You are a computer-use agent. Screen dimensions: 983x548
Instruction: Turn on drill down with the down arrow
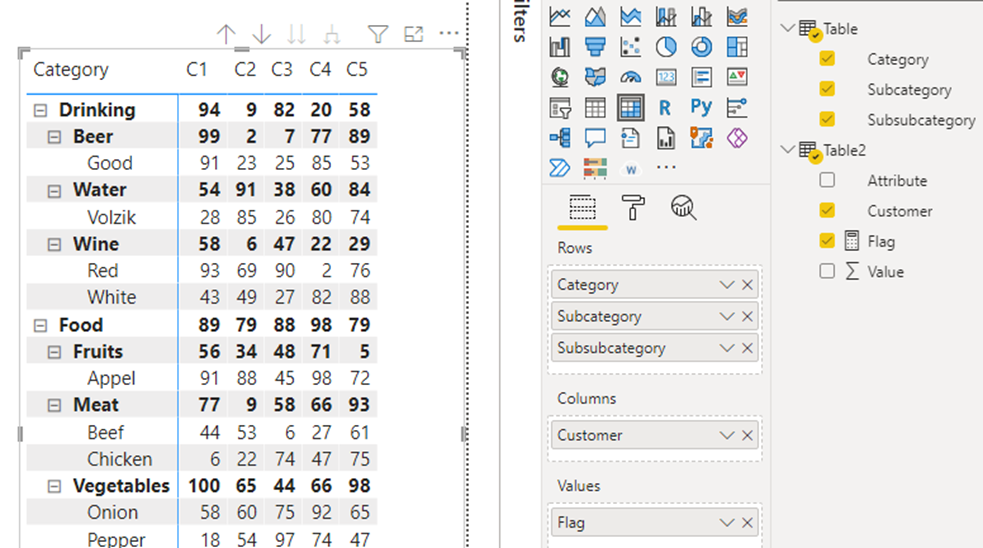[x=261, y=34]
